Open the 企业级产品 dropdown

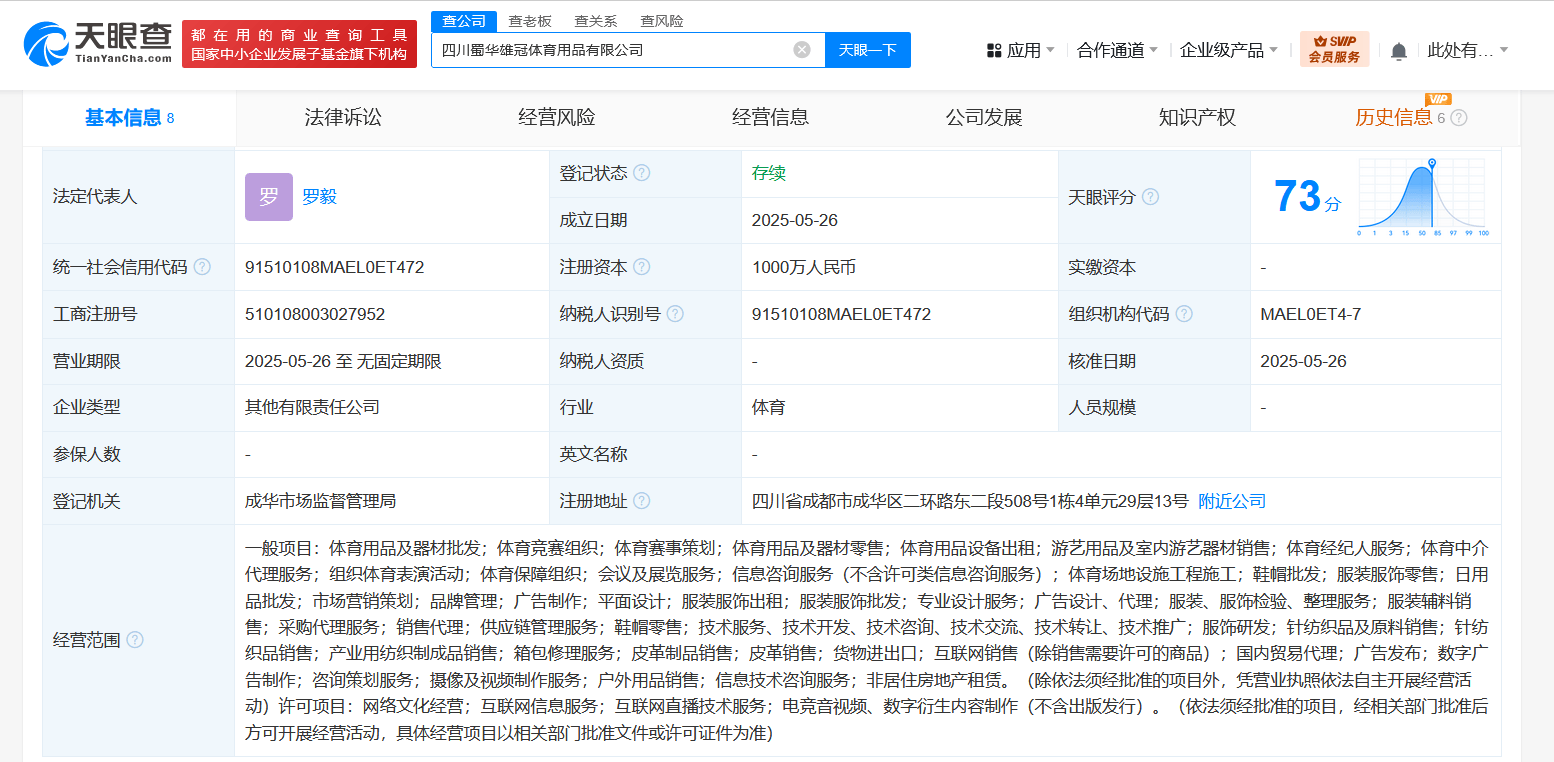[x=1228, y=50]
